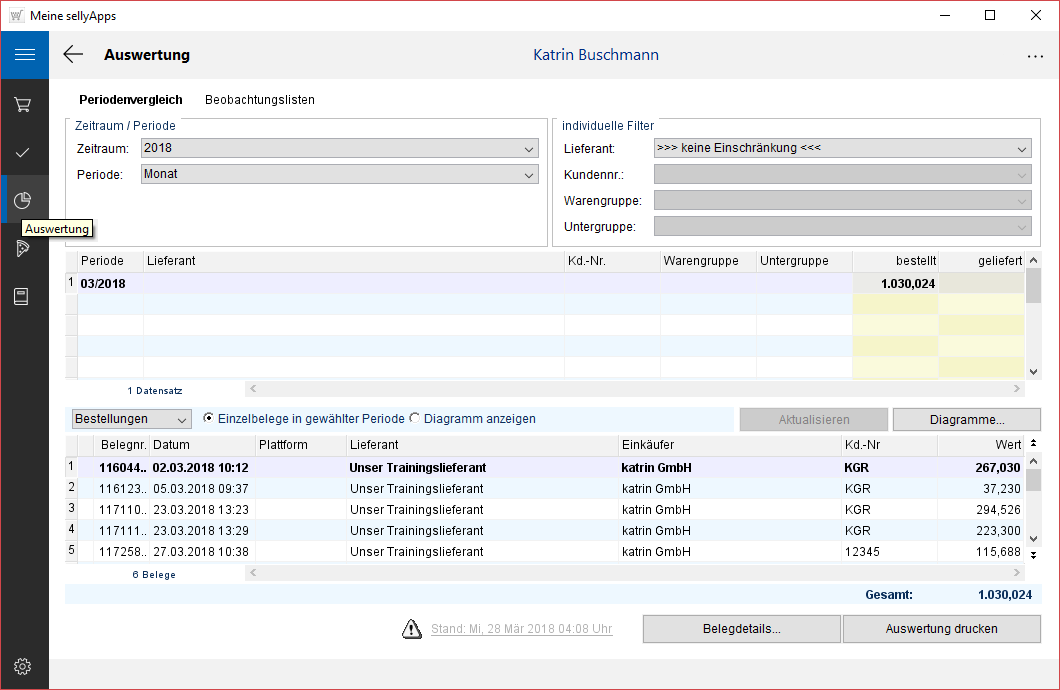1060x690 pixels.
Task: Select the 'Diagramm anzeigen' radio button
Action: [414, 419]
